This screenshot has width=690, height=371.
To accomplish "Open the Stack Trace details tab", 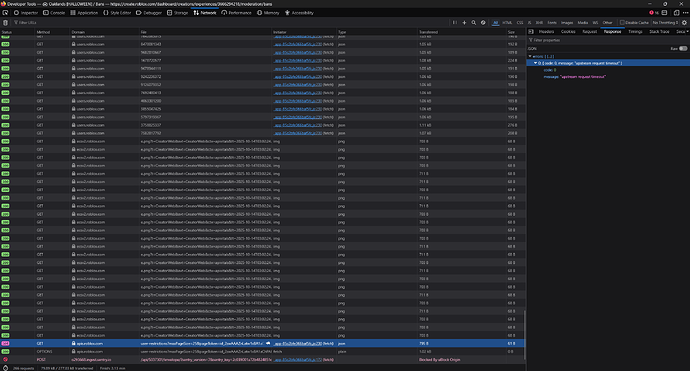I will pyautogui.click(x=659, y=32).
